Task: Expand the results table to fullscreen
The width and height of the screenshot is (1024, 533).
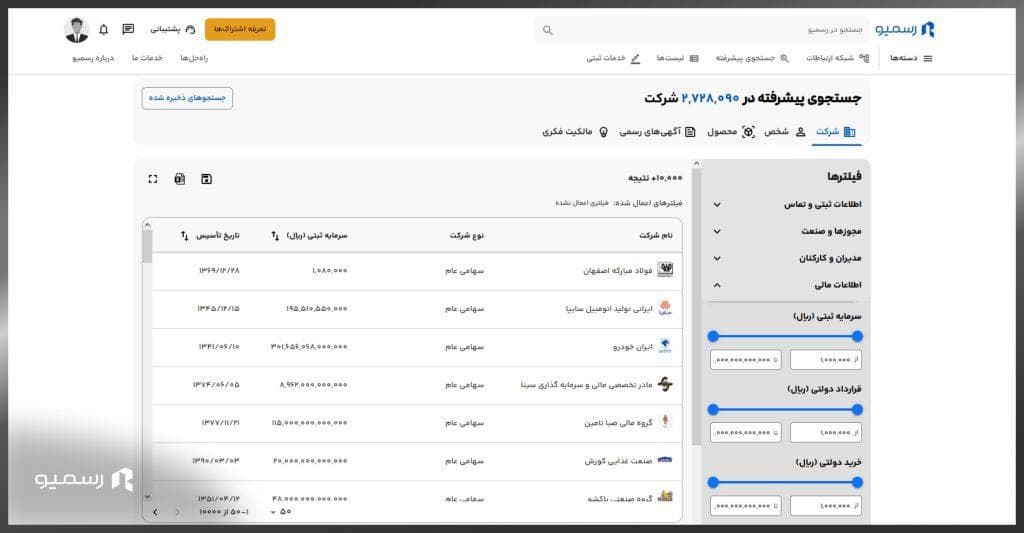Action: point(153,179)
